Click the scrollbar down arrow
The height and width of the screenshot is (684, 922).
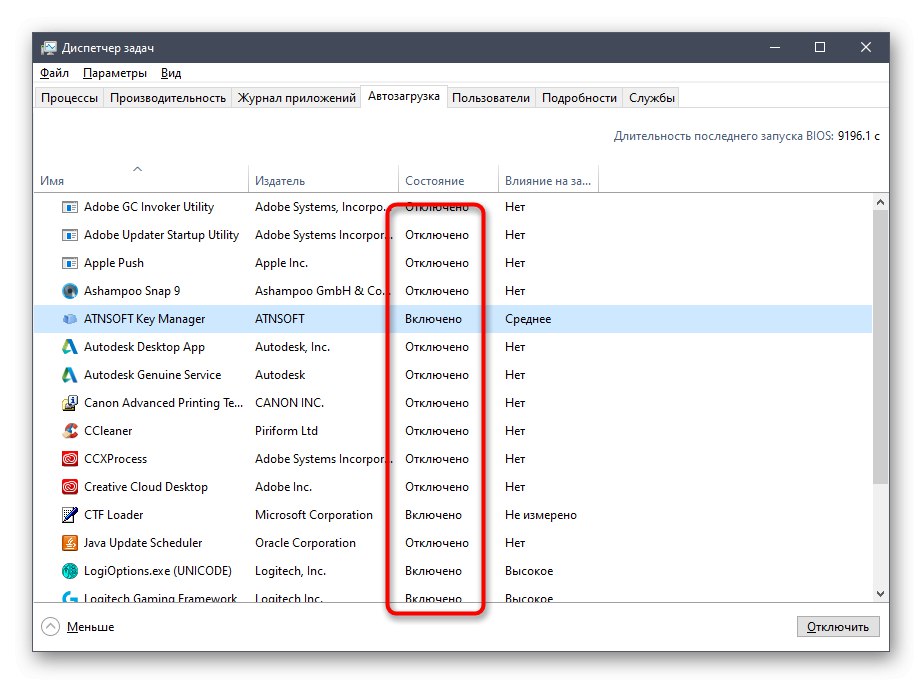coord(880,594)
